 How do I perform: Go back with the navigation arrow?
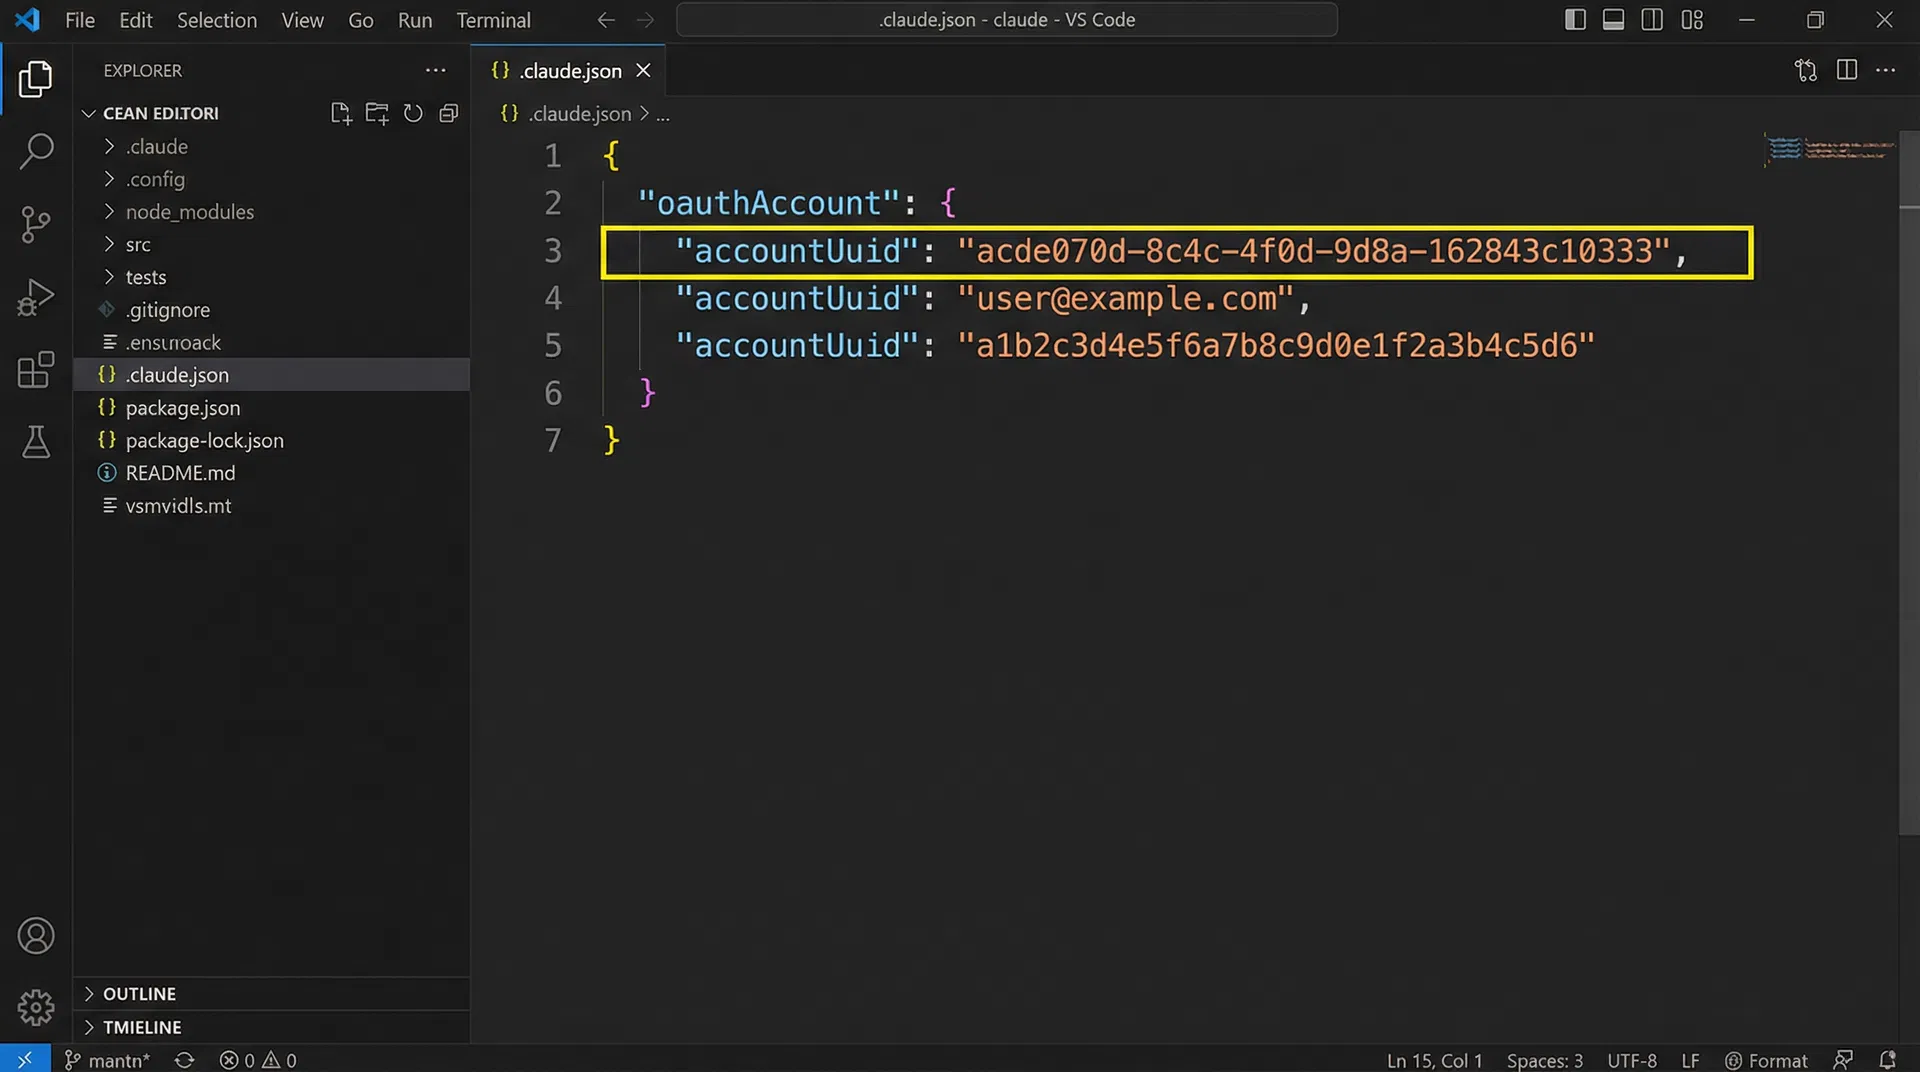click(x=606, y=20)
